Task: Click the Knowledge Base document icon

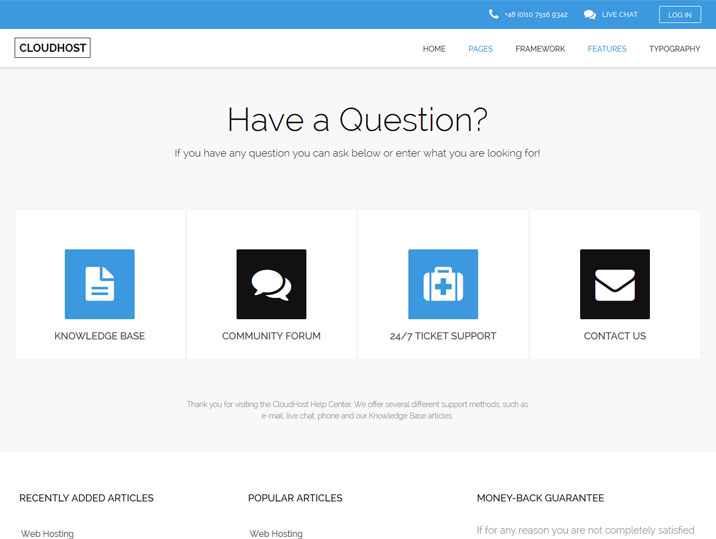Action: [99, 284]
